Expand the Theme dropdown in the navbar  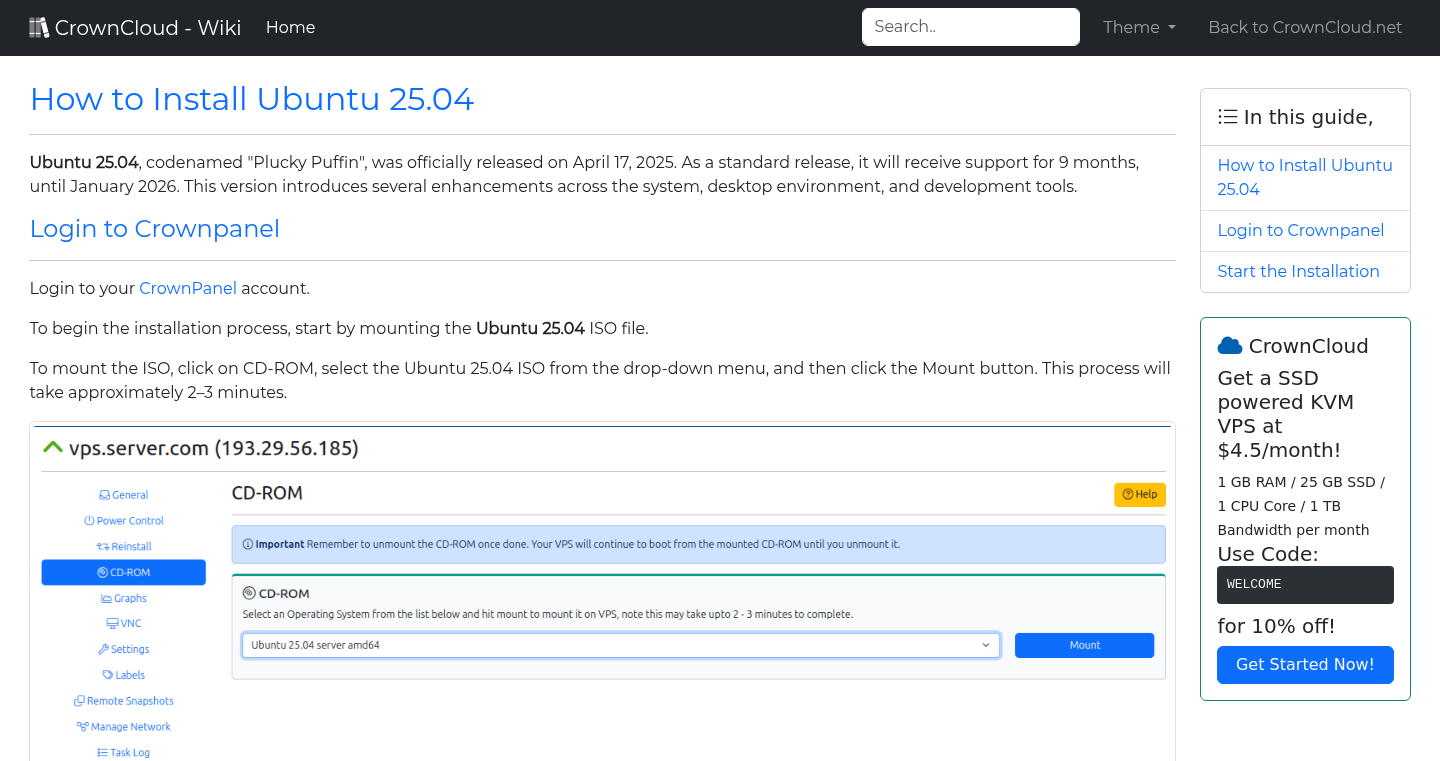tap(1139, 27)
